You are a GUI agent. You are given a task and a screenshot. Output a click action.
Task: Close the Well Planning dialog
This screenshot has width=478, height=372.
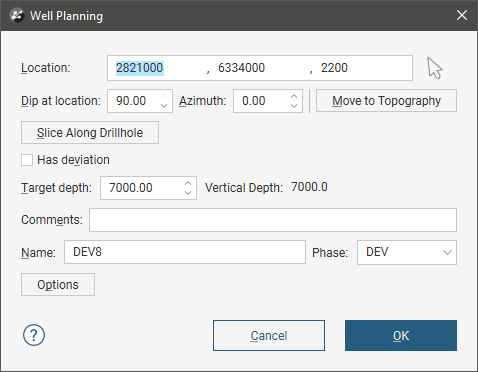click(462, 15)
